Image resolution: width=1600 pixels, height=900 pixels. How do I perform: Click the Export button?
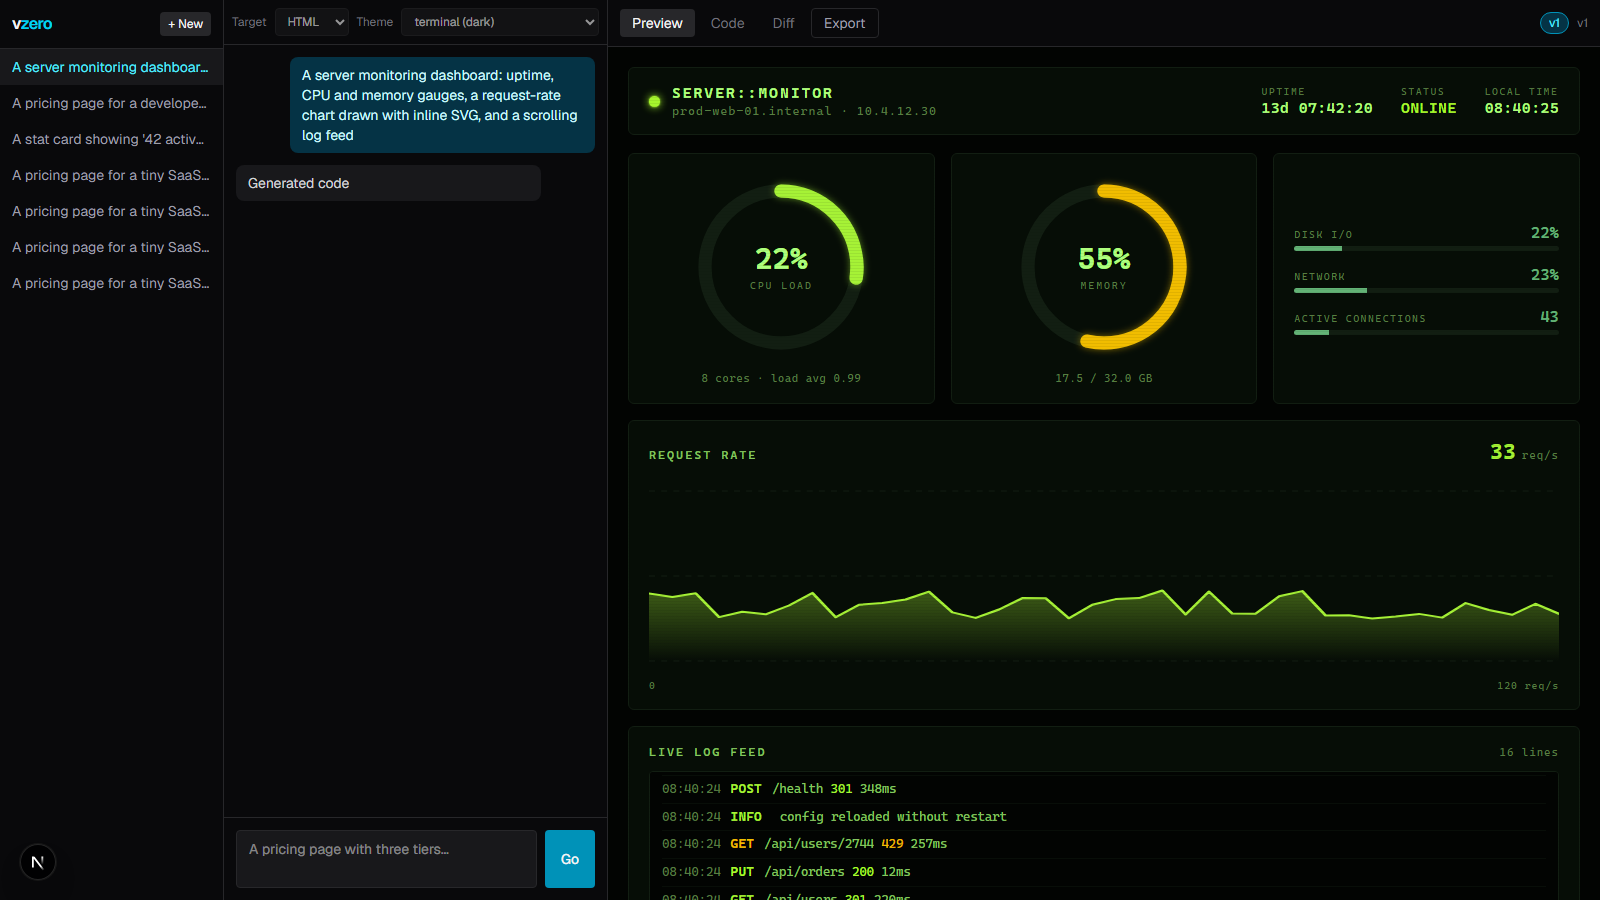844,23
